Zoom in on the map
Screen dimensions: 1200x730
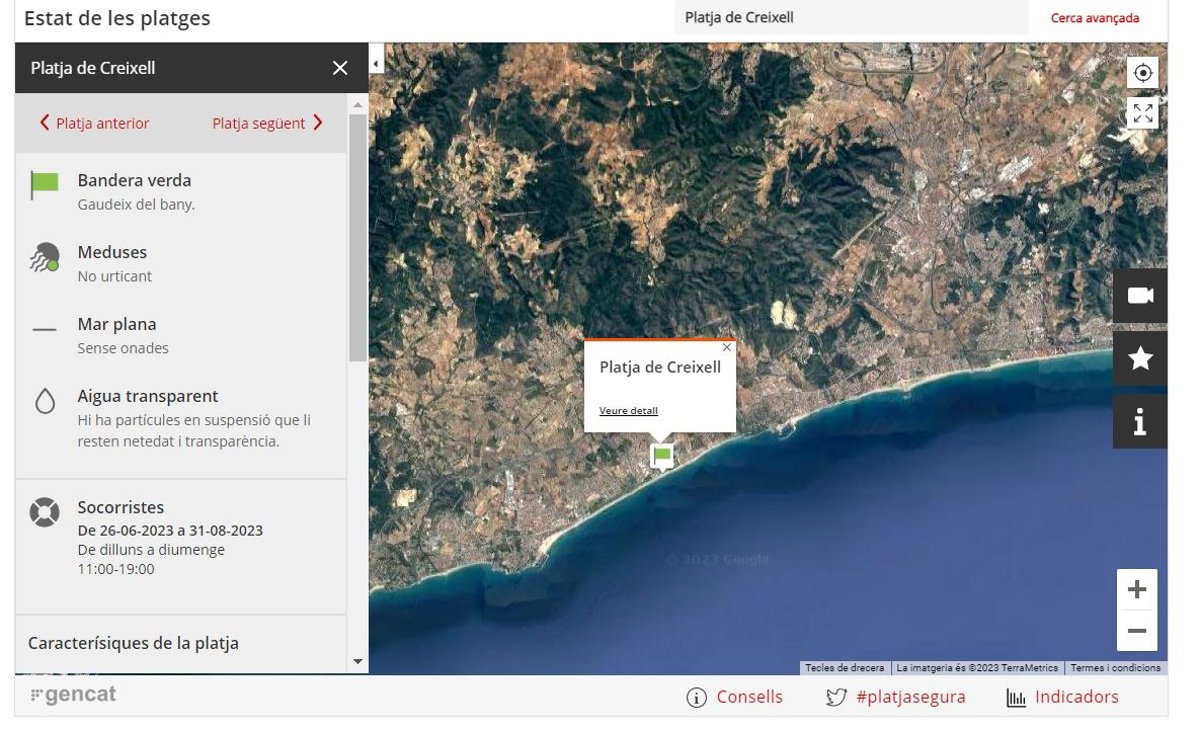coord(1137,590)
